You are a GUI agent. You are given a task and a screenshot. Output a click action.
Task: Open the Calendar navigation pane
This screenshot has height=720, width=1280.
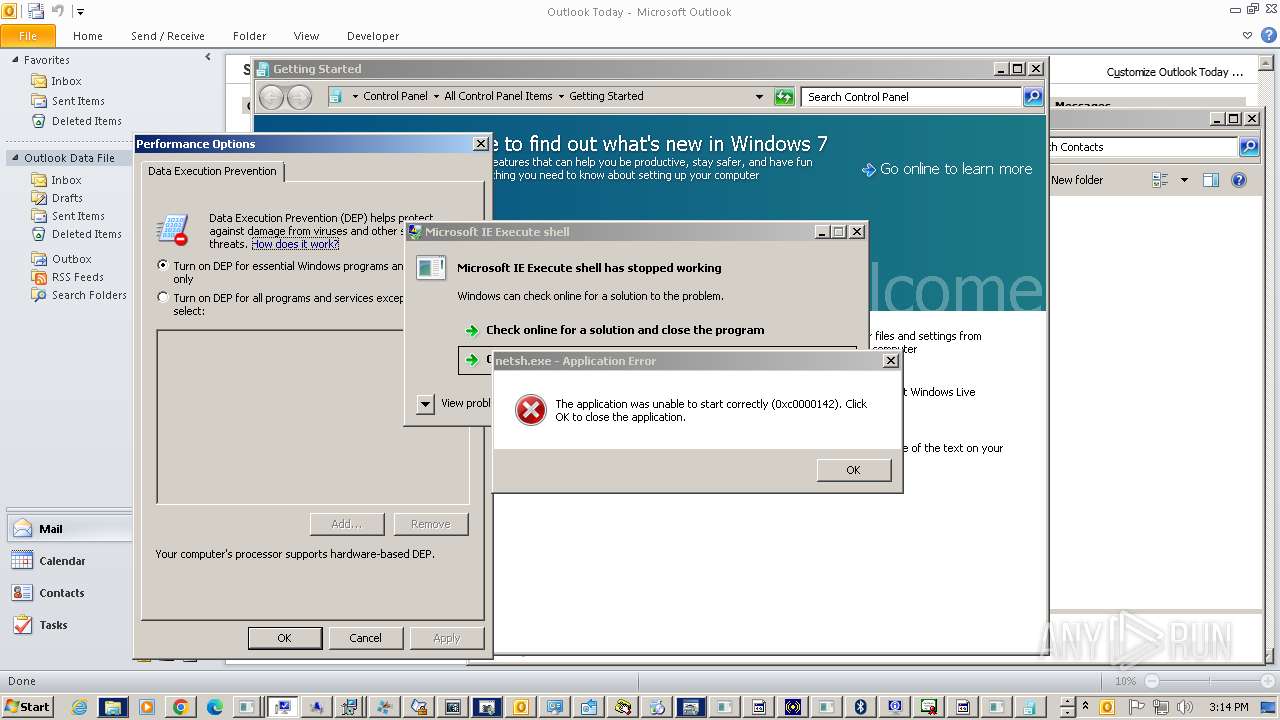(68, 561)
